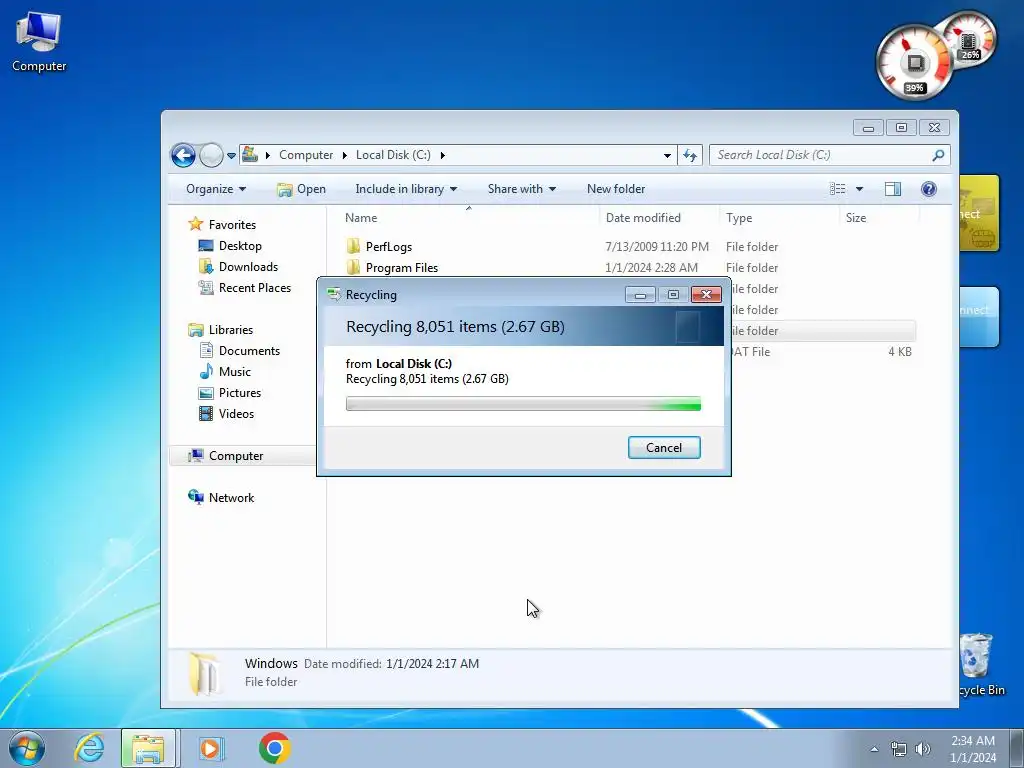The height and width of the screenshot is (768, 1024).
Task: Maximize the Explorer window
Action: (x=901, y=127)
